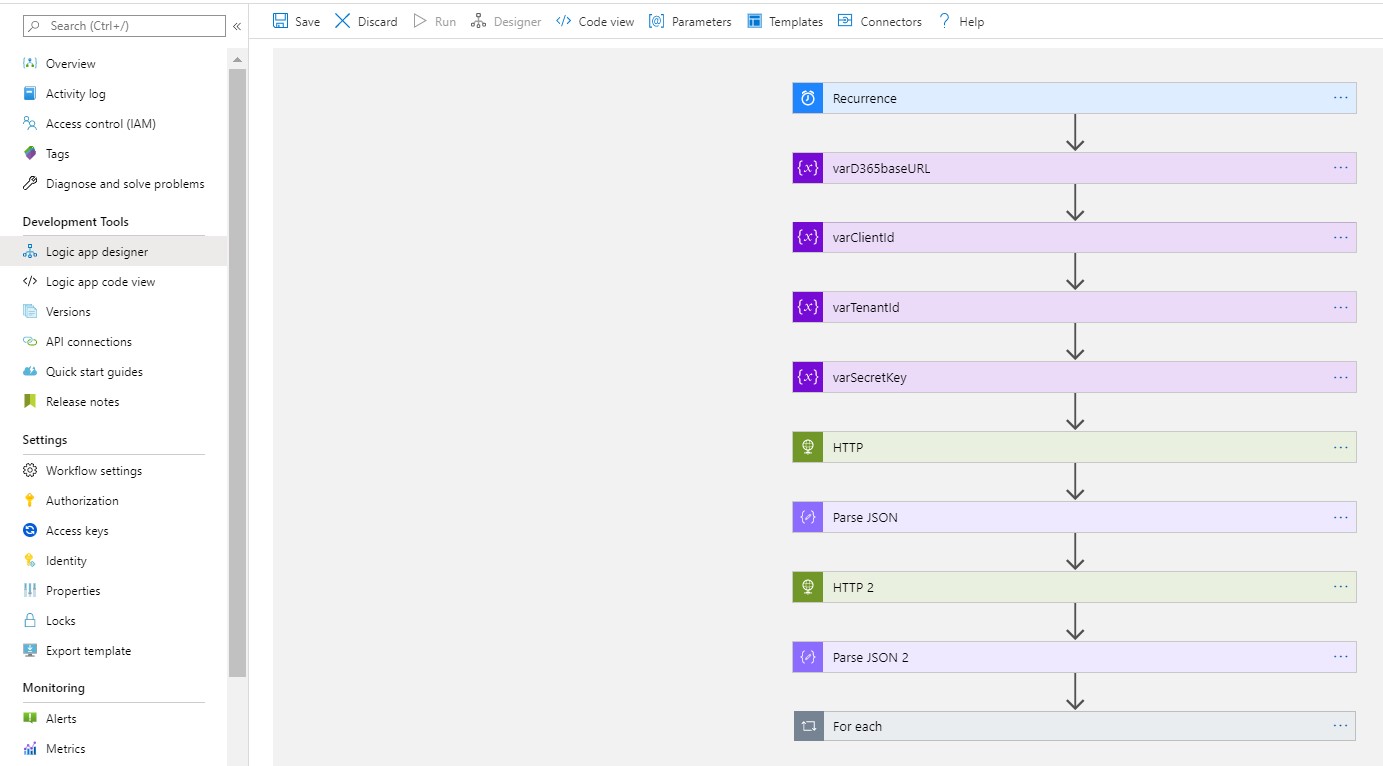Open the ellipsis menu on Parse JSON 2
The image size is (1383, 766).
[x=1340, y=657]
